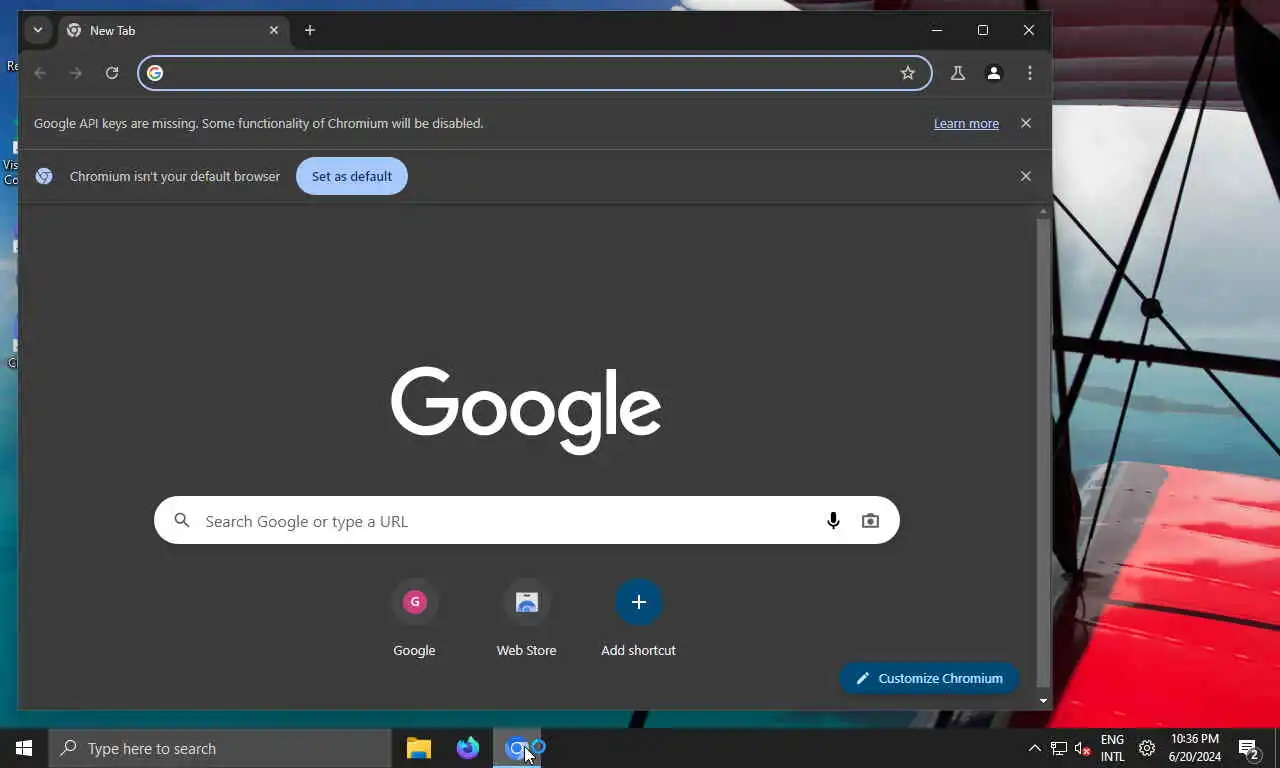Dismiss the Google API keys warning
This screenshot has width=1280, height=768.
coord(1026,123)
